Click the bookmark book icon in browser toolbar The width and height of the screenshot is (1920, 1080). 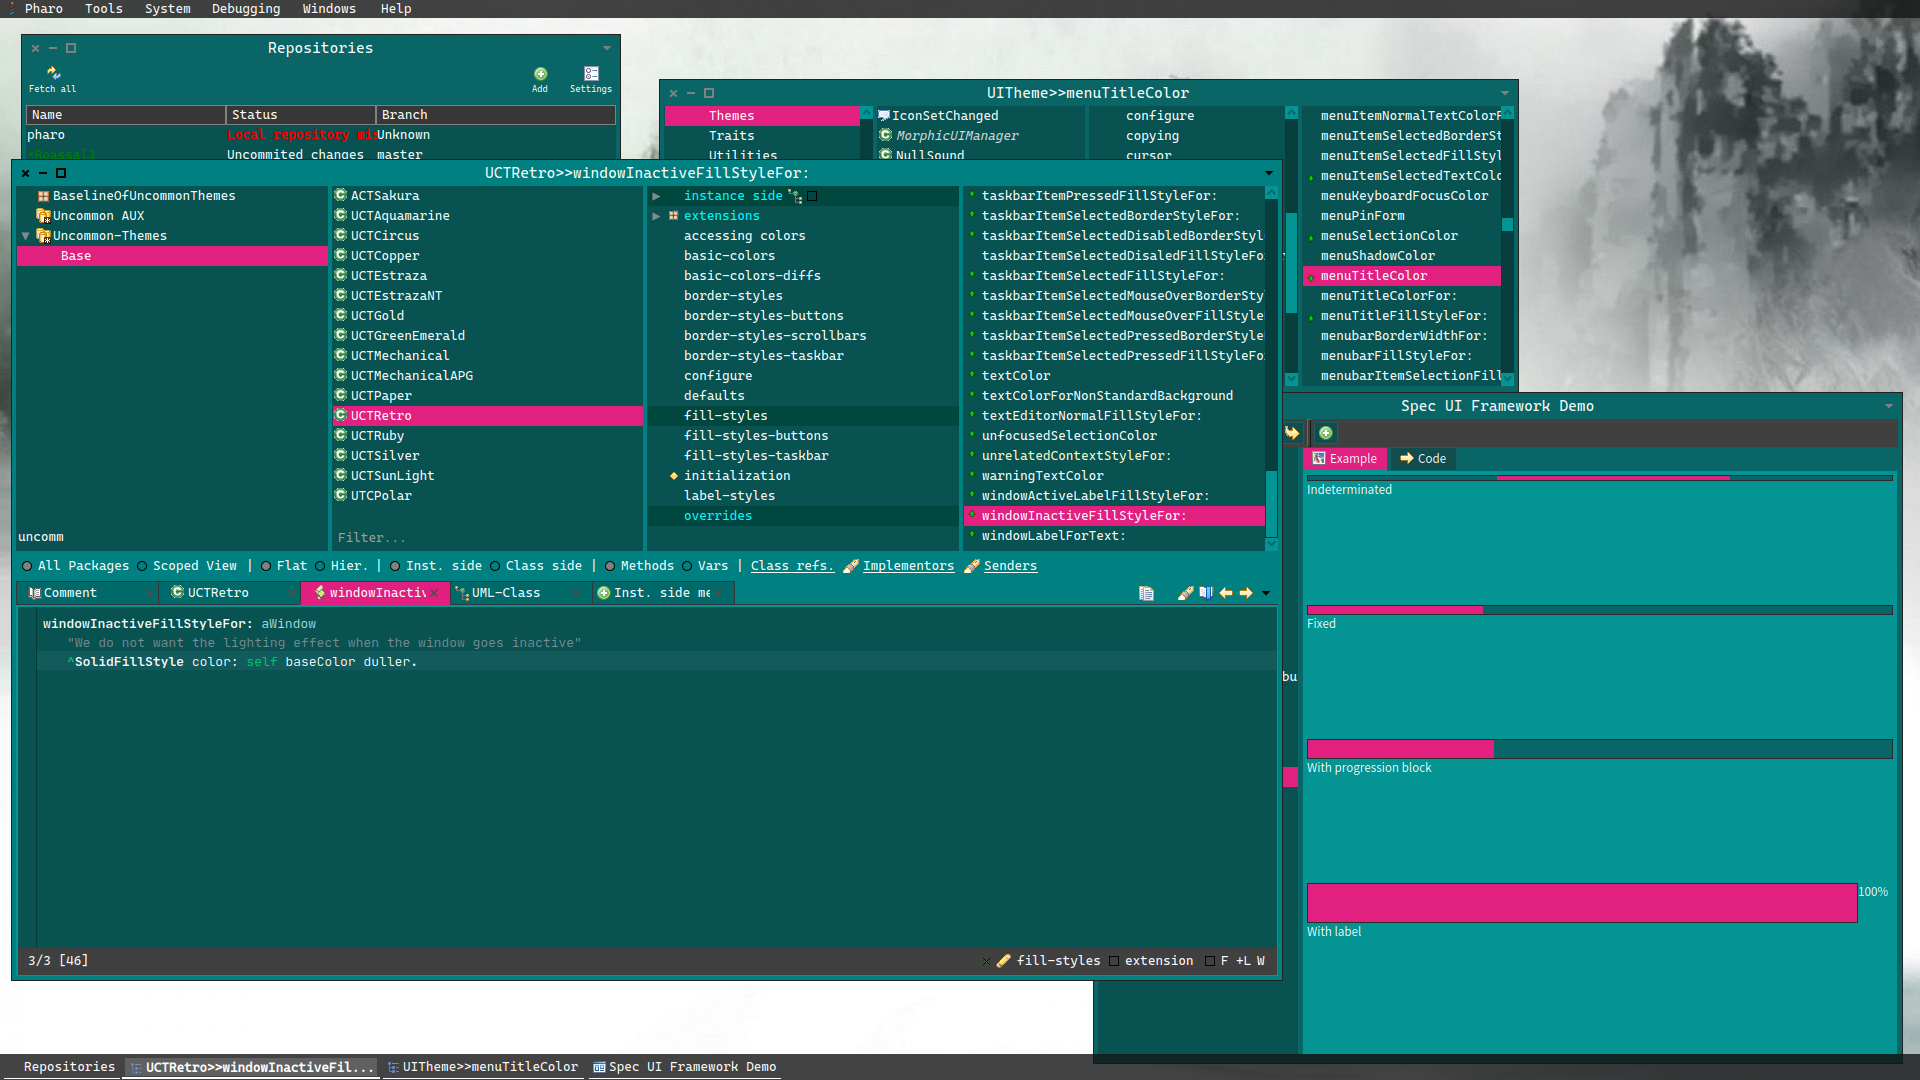point(1205,593)
